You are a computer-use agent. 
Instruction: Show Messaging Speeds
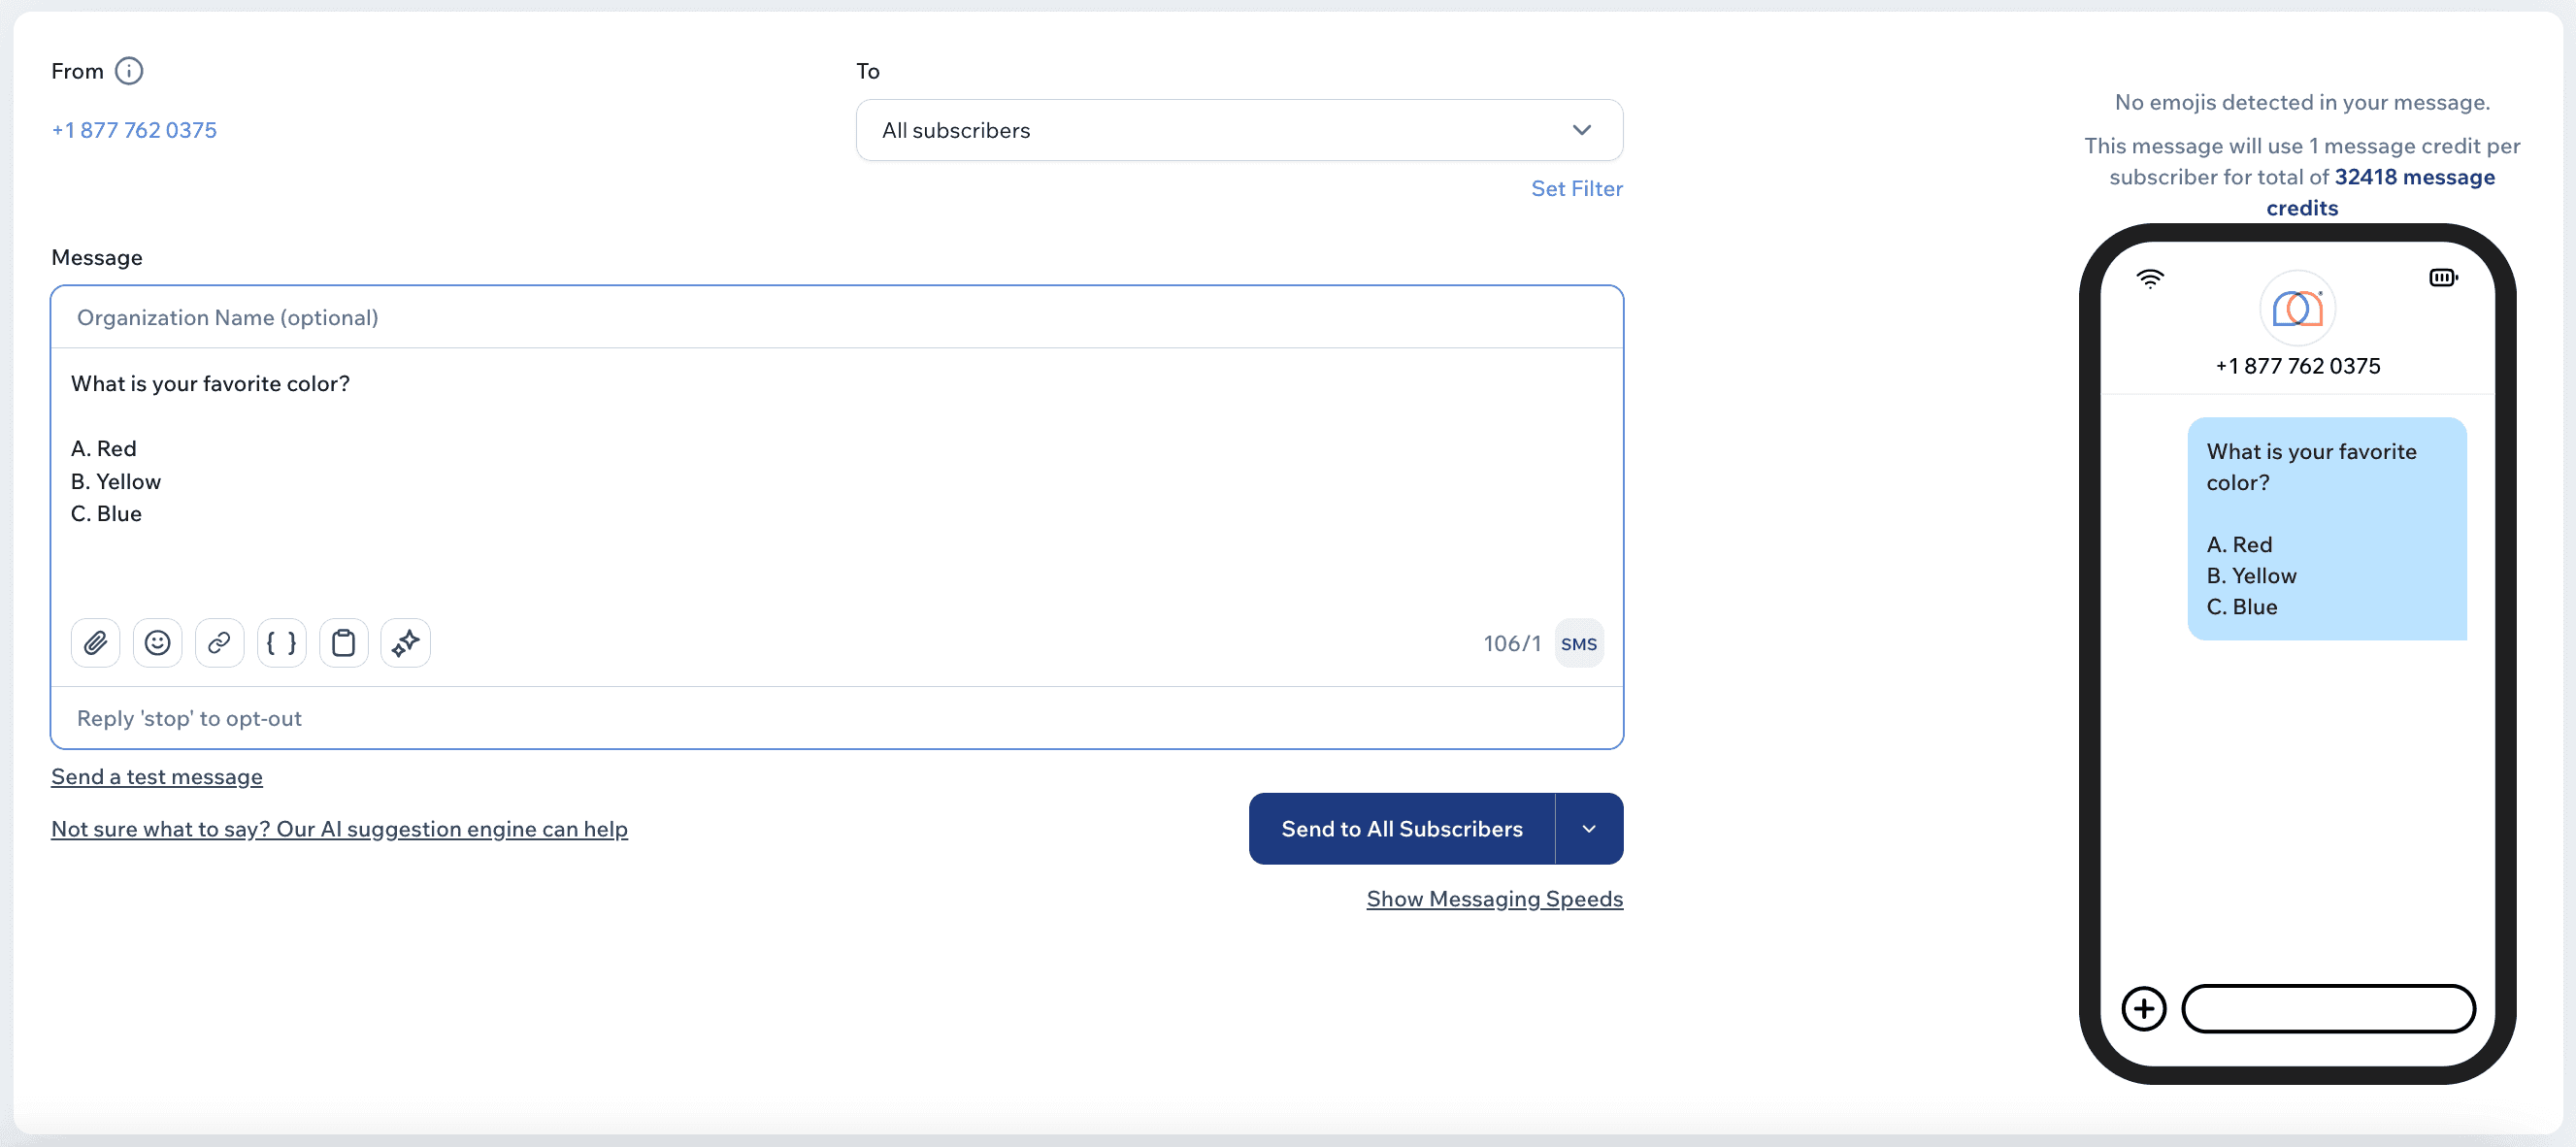1494,898
